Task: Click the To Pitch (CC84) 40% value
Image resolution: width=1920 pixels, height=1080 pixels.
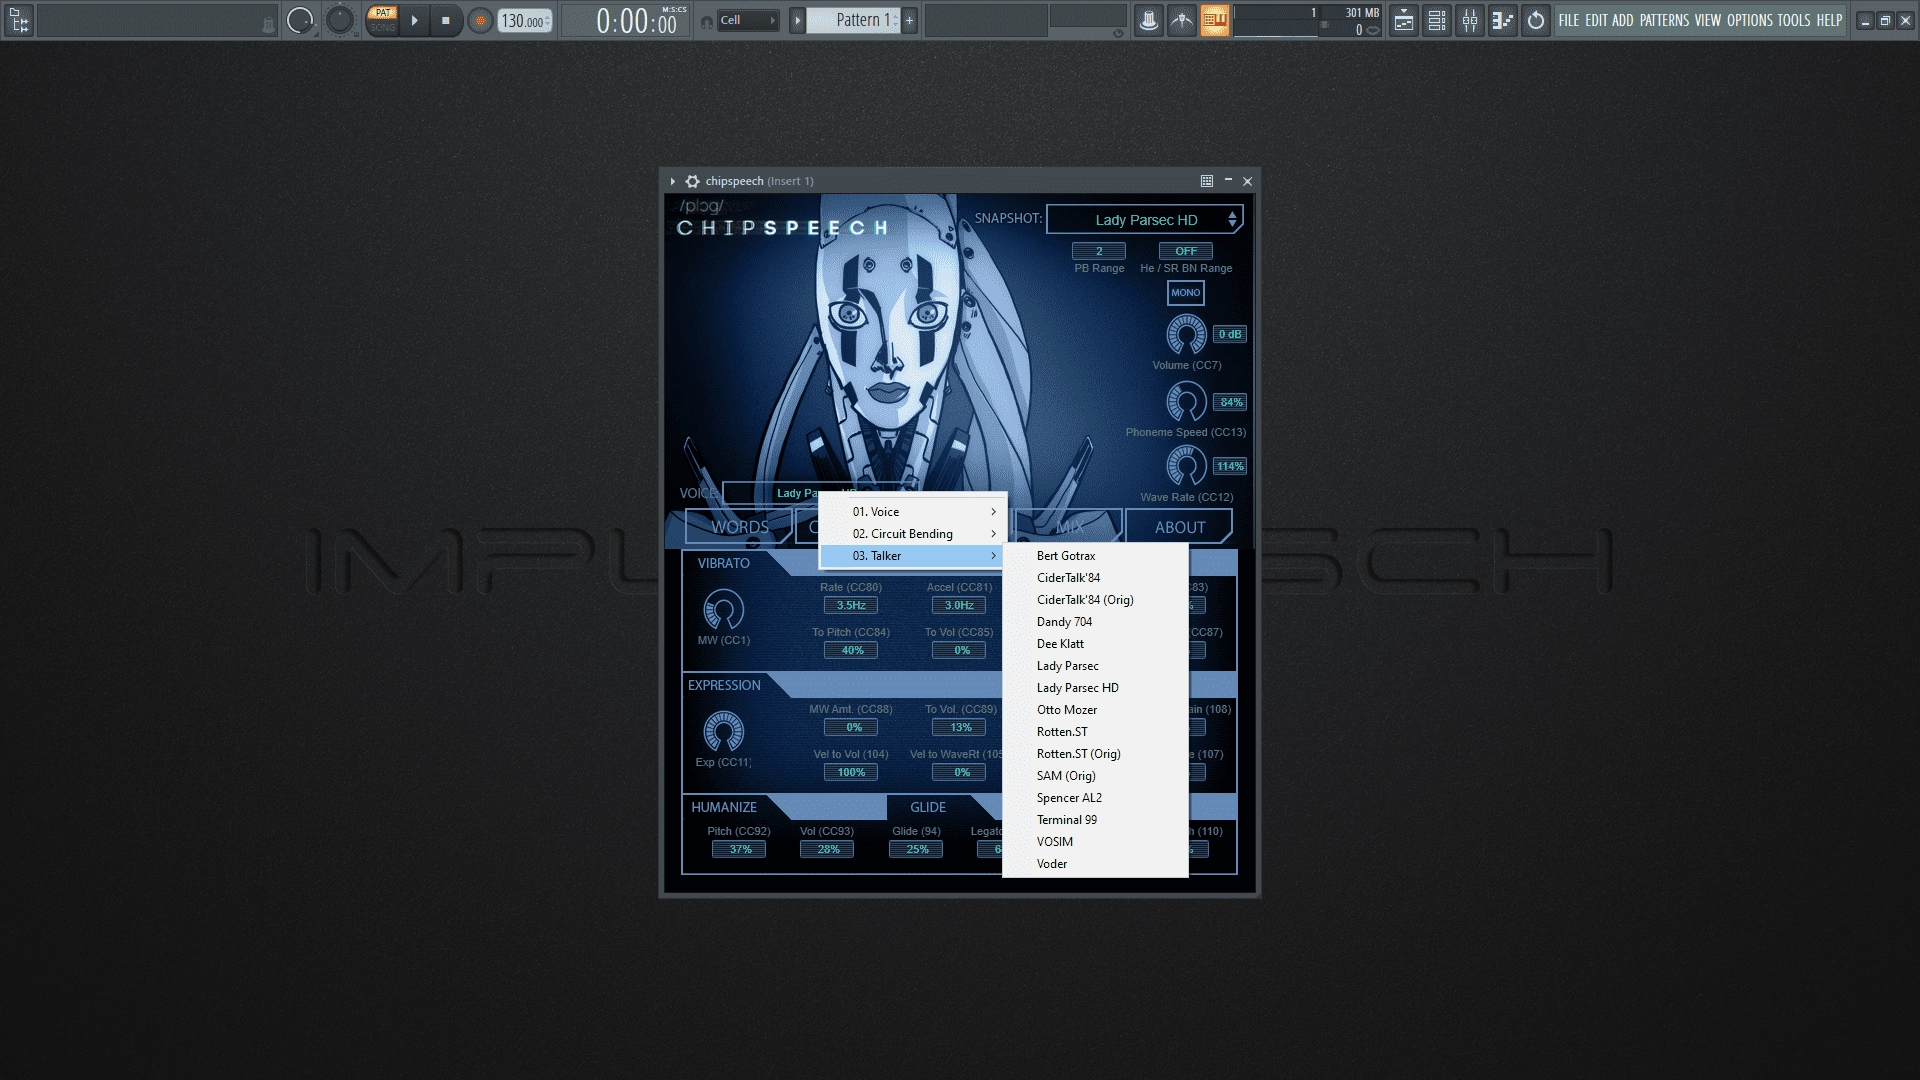Action: coord(851,650)
